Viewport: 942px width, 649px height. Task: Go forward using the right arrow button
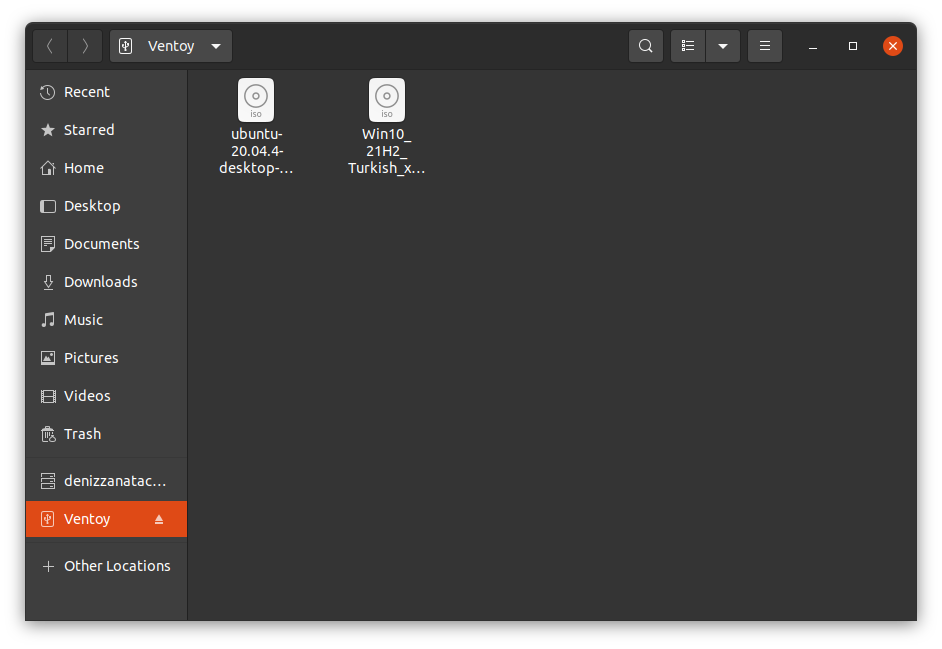click(85, 46)
